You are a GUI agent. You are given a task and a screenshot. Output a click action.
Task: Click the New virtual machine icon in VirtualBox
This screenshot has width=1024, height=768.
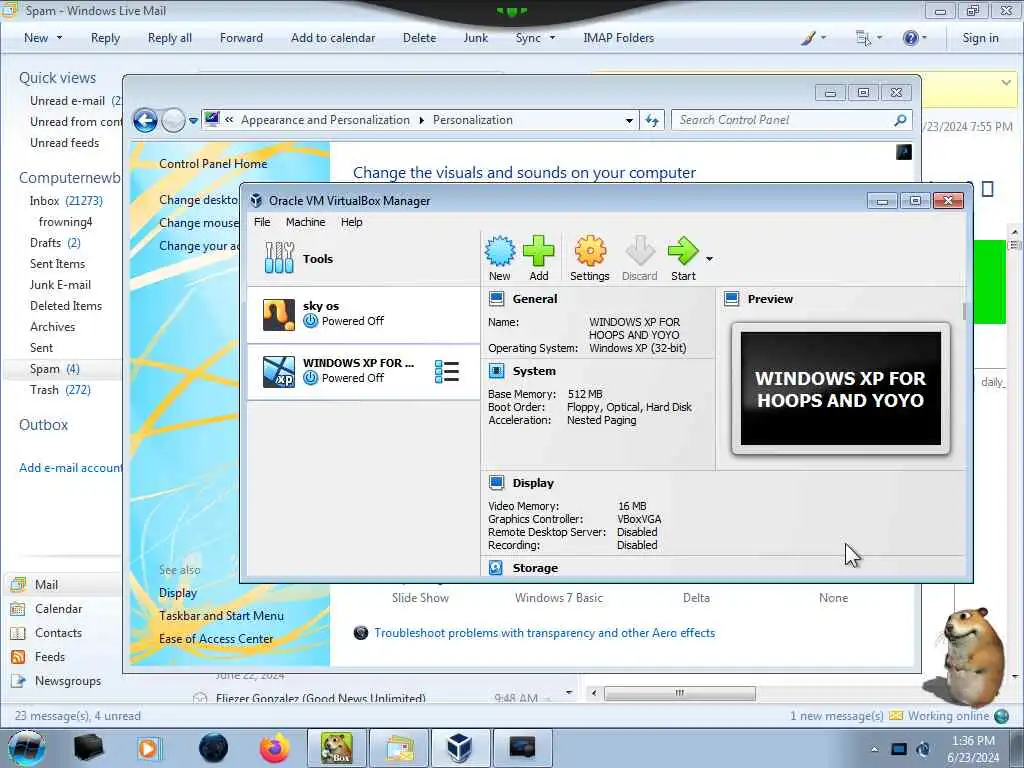coord(500,251)
